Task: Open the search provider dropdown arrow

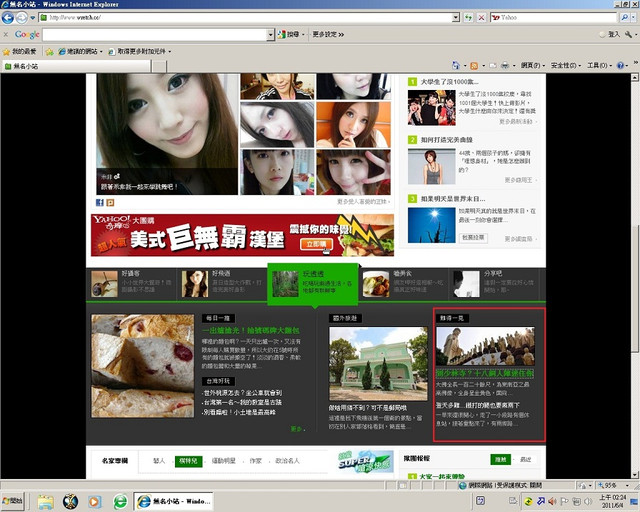Action: point(633,18)
